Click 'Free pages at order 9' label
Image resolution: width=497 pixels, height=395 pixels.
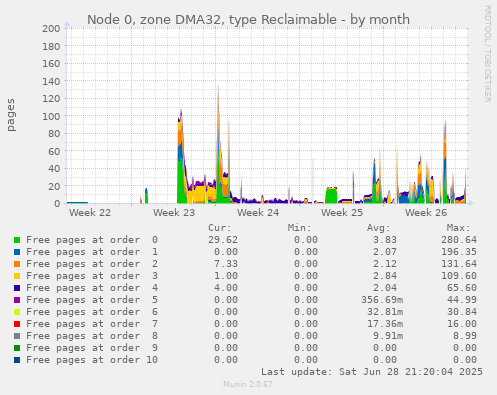pyautogui.click(x=92, y=348)
